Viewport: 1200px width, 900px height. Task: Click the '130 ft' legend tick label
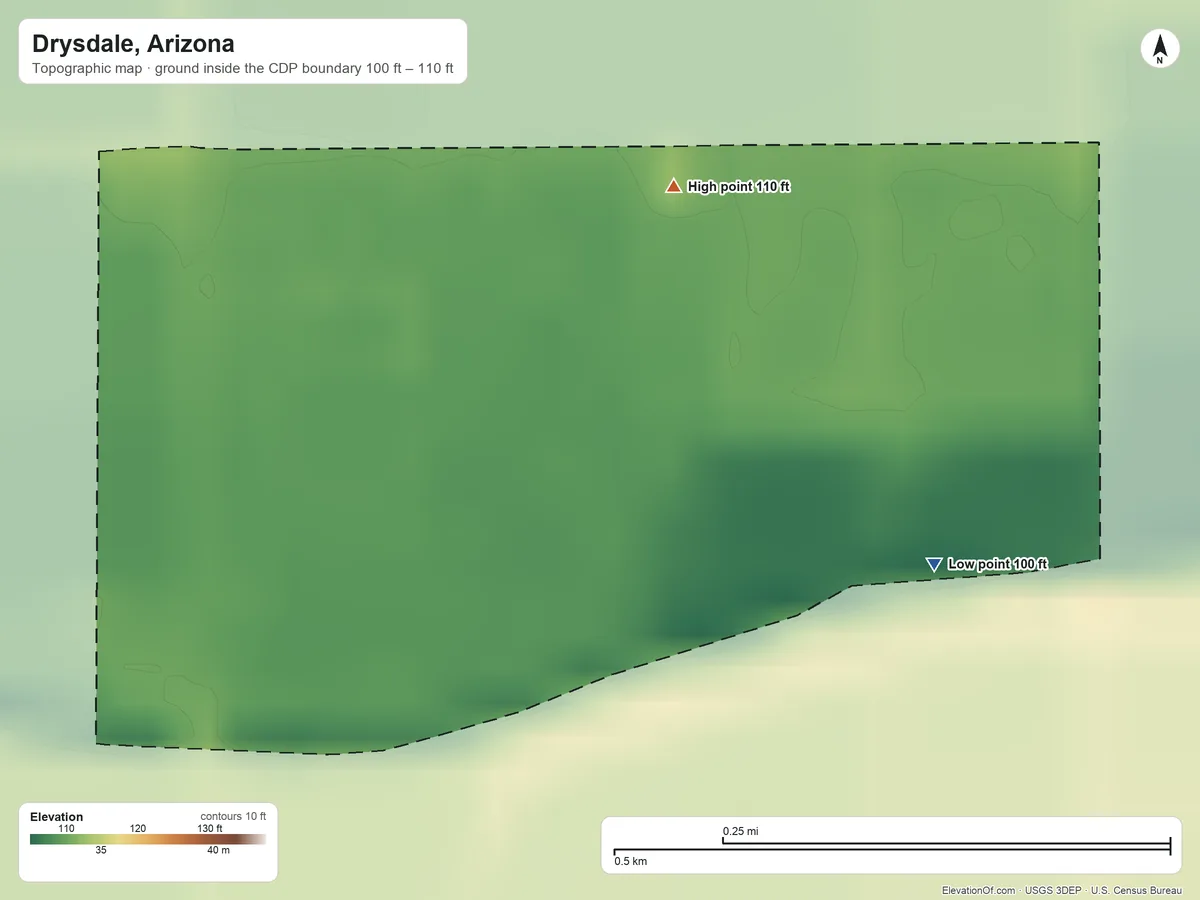tap(210, 829)
